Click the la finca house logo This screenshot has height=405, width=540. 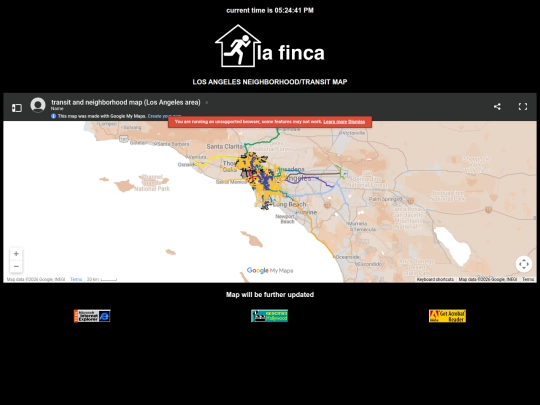coord(270,46)
